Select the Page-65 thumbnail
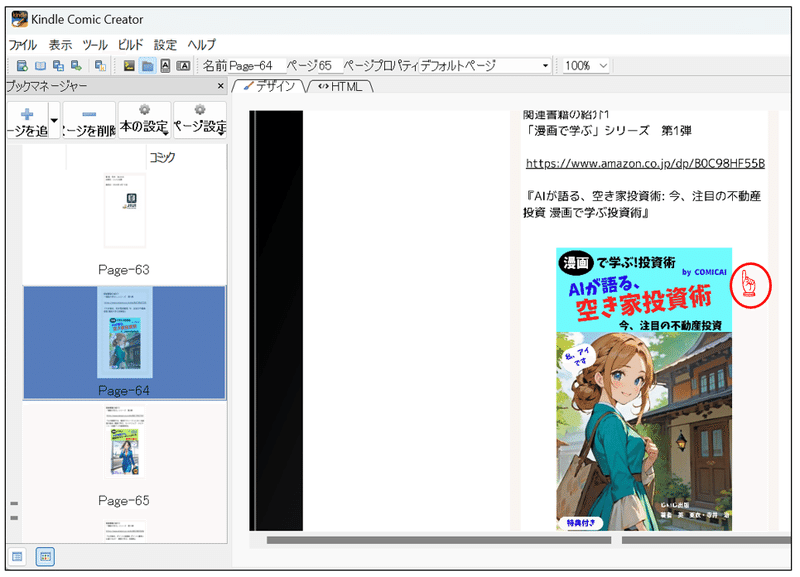 click(x=125, y=443)
